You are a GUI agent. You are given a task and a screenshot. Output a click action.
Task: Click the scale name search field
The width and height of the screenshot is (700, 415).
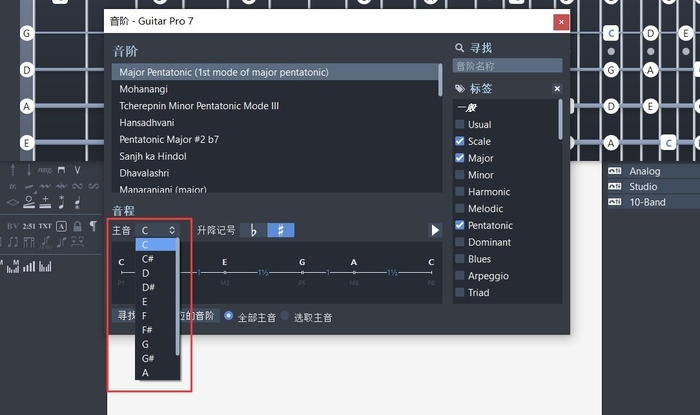tap(507, 66)
